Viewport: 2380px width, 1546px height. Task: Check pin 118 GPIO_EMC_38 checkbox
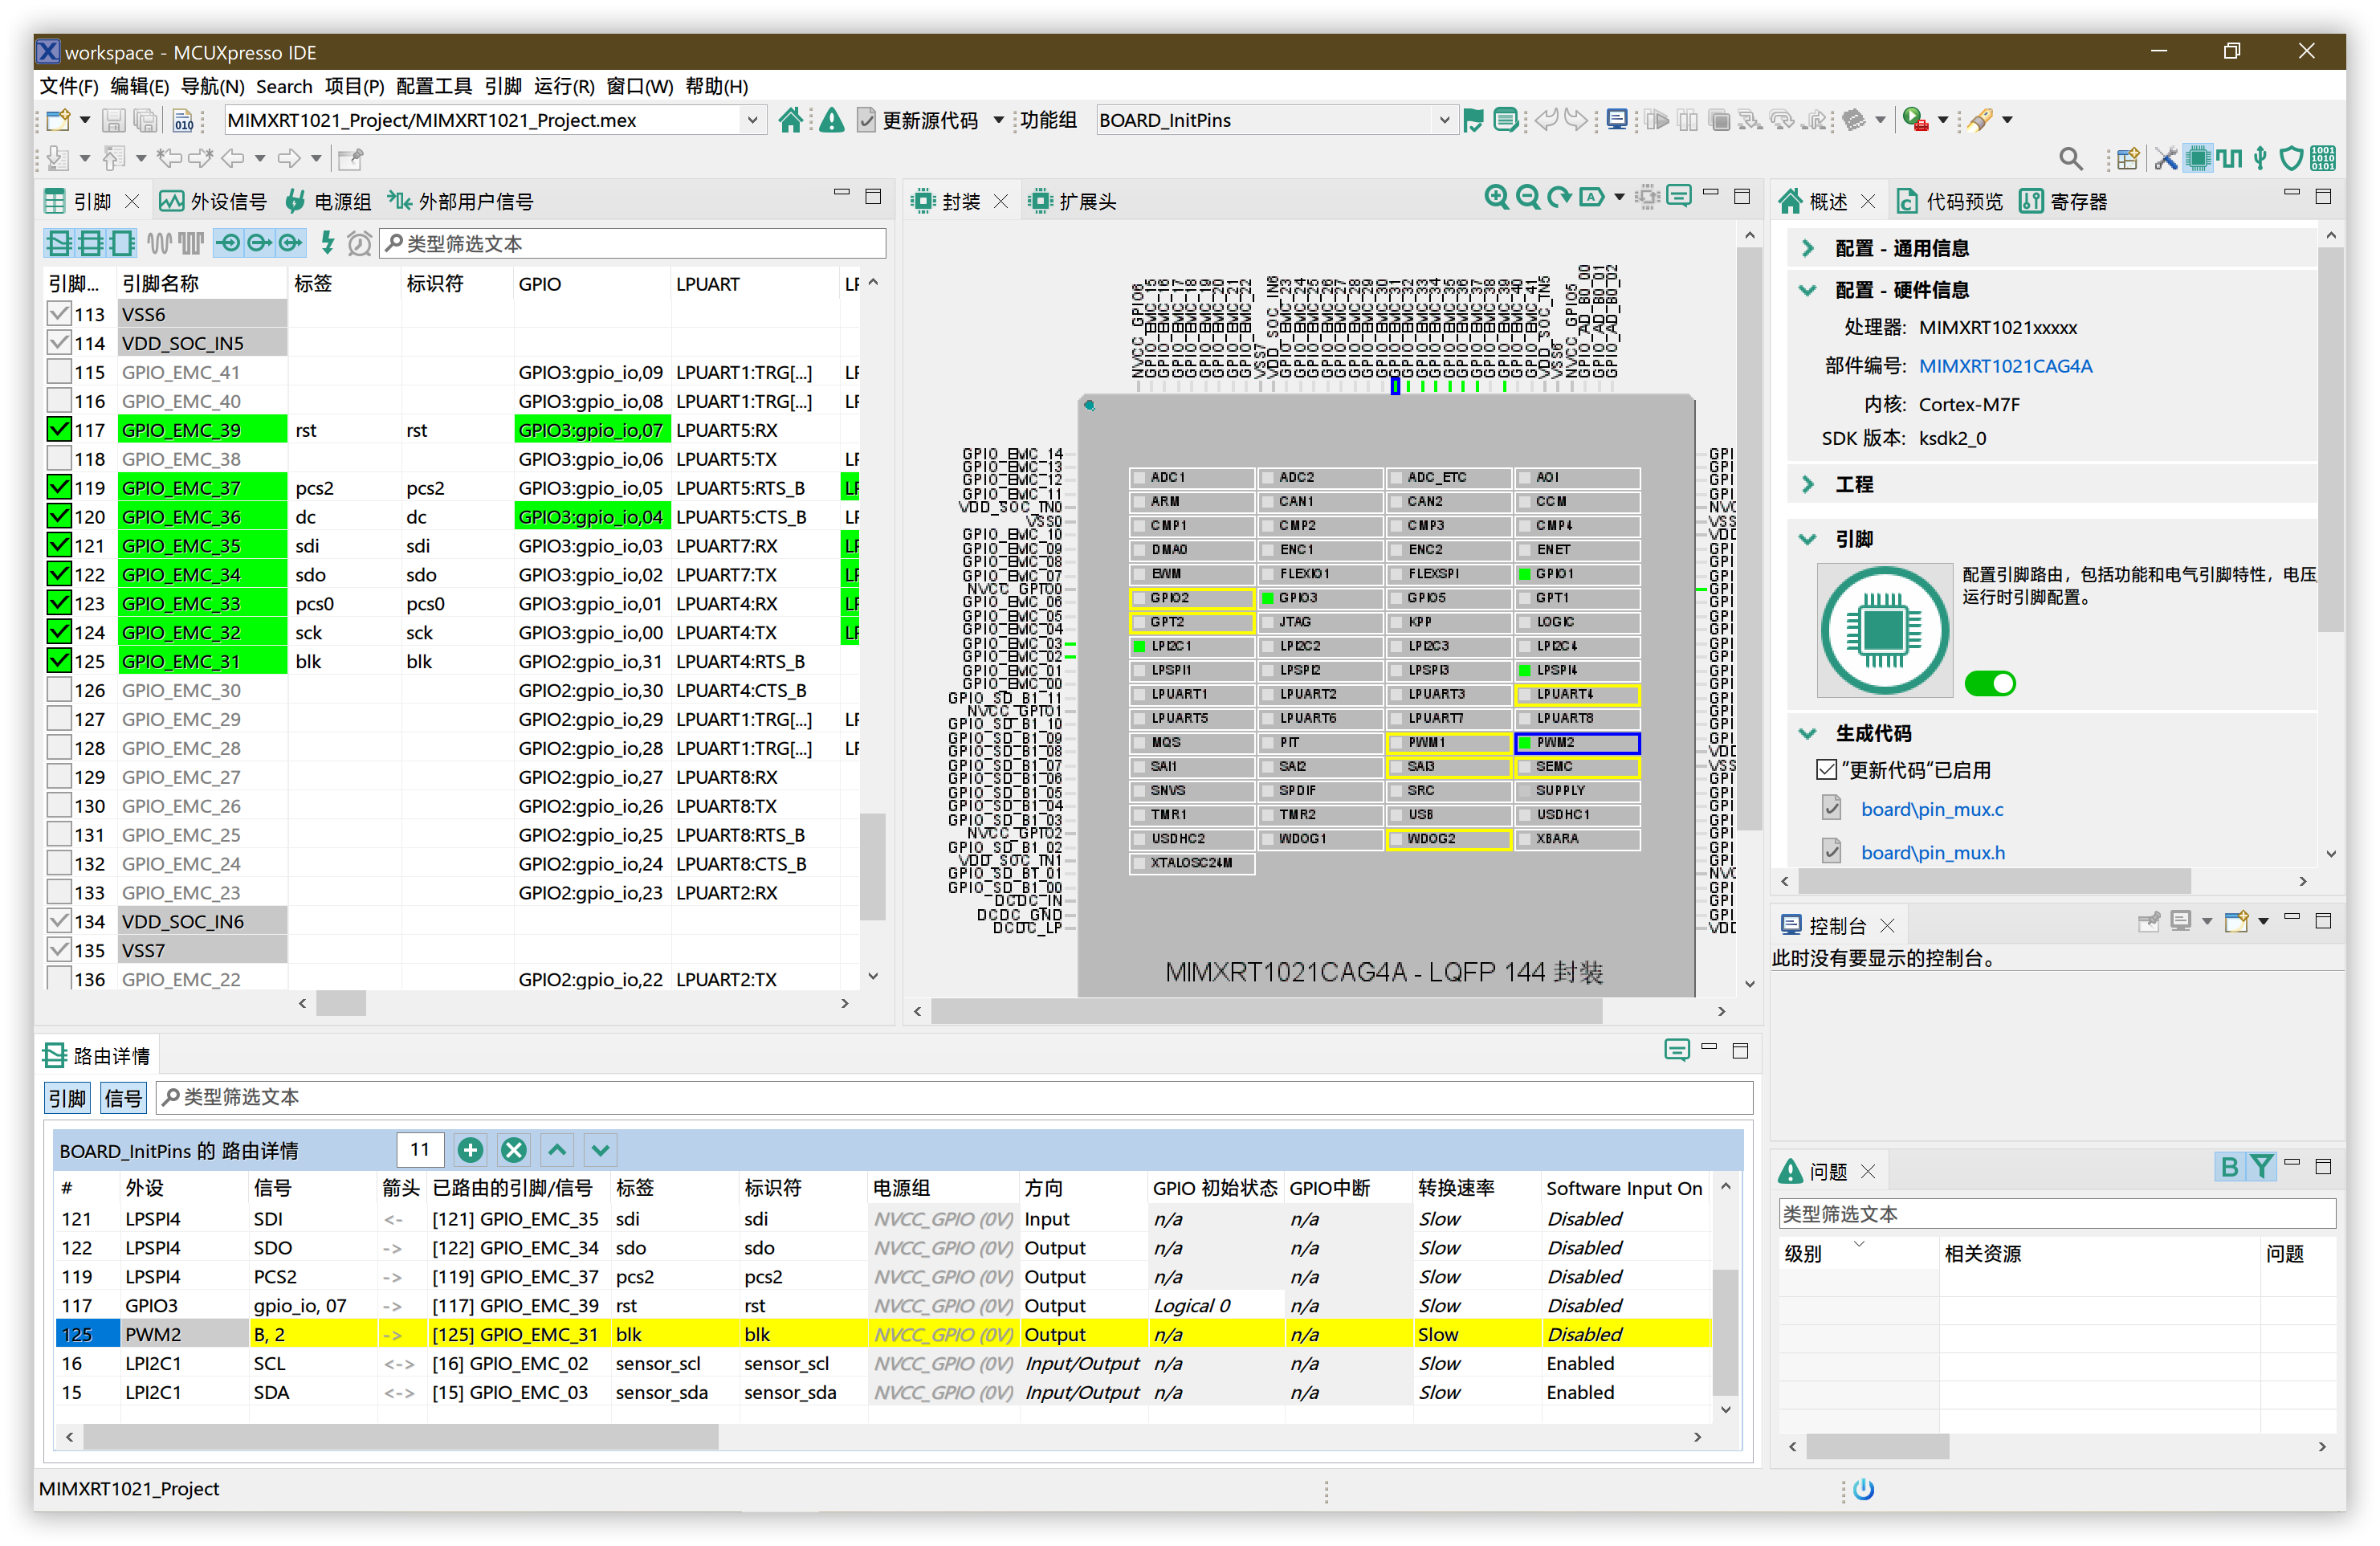59,459
